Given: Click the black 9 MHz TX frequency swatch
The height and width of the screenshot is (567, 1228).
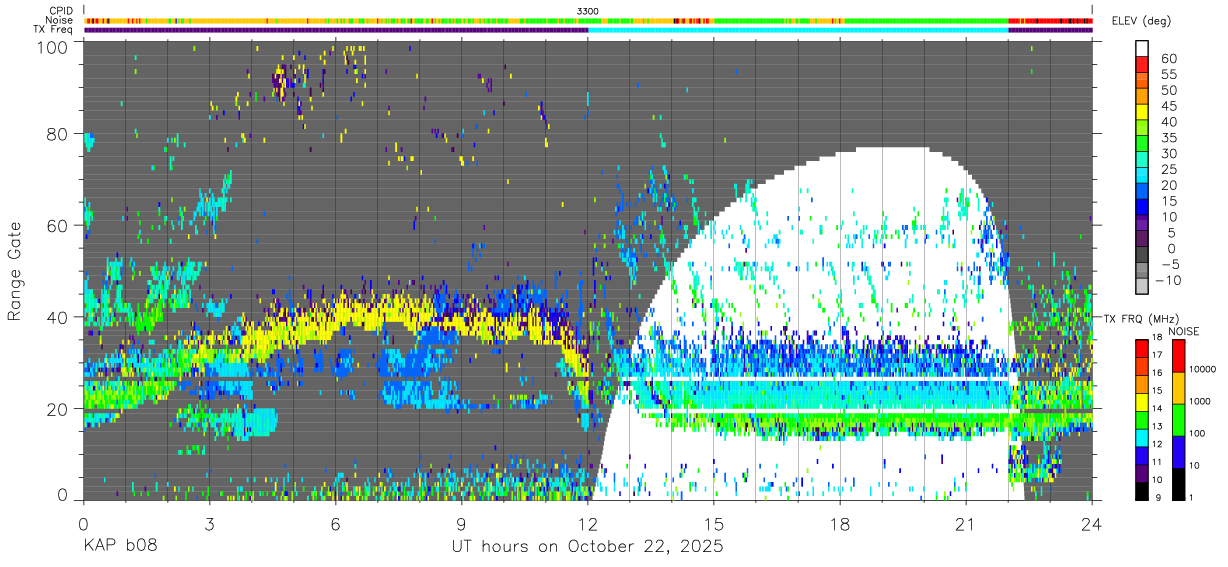Looking at the screenshot, I should tap(1142, 492).
